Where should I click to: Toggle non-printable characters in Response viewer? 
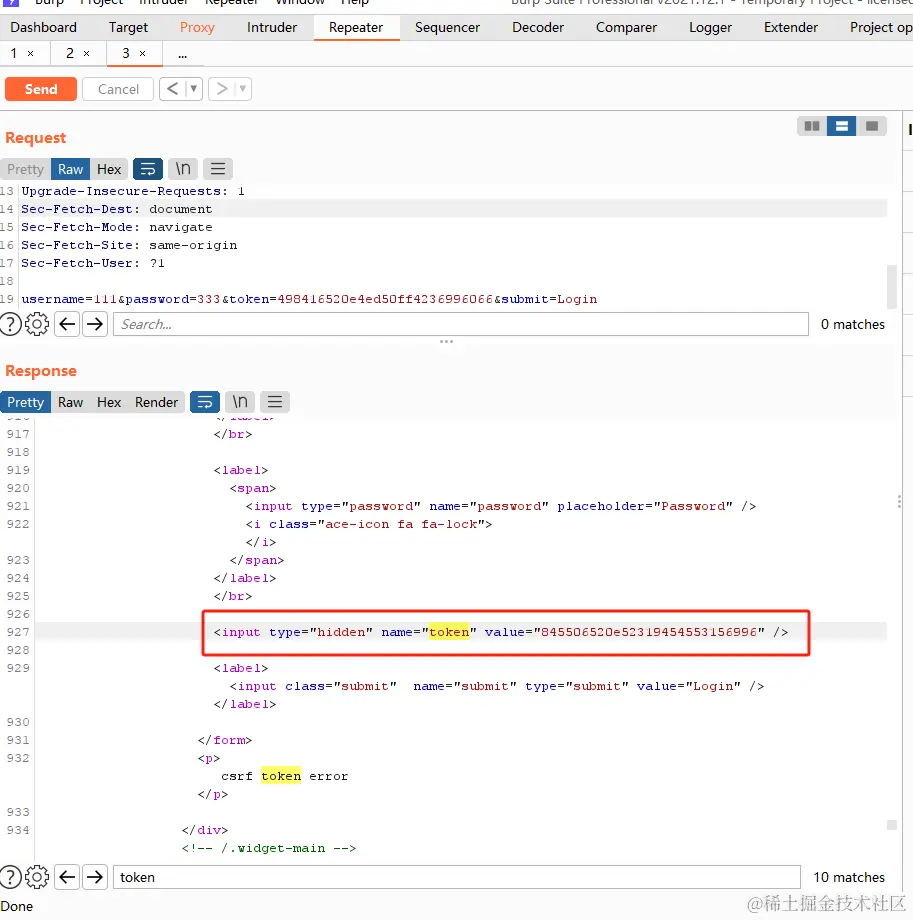[240, 402]
